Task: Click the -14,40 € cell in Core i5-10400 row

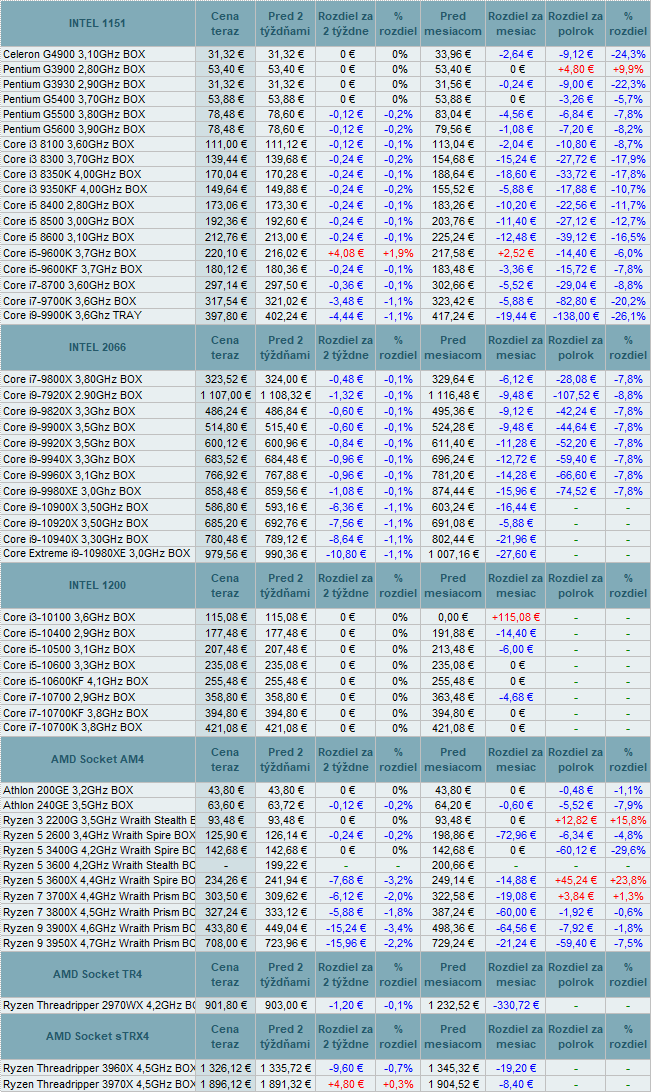Action: tap(516, 634)
